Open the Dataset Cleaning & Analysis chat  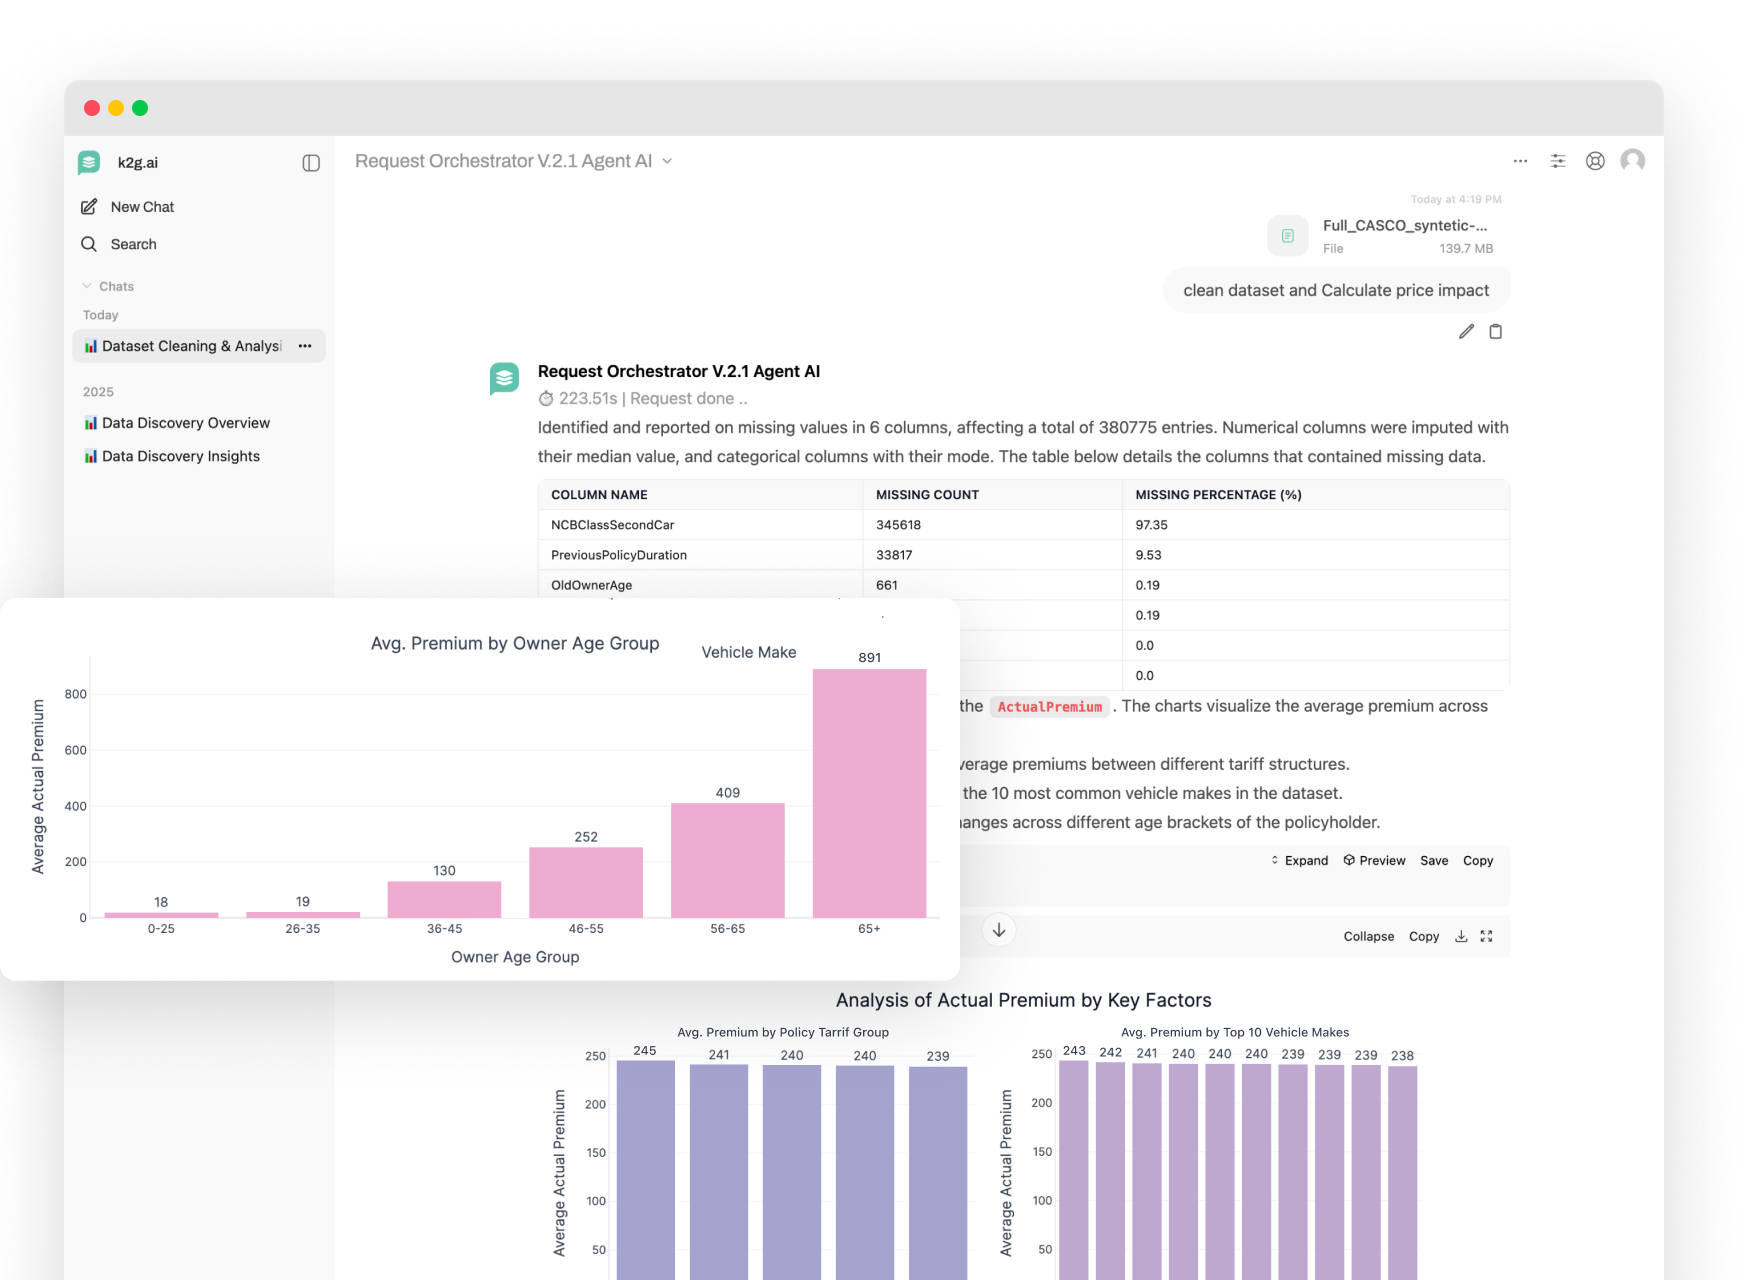pyautogui.click(x=198, y=346)
